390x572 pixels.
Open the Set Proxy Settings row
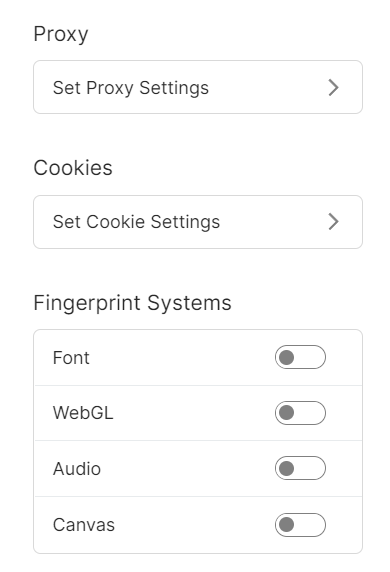[198, 87]
